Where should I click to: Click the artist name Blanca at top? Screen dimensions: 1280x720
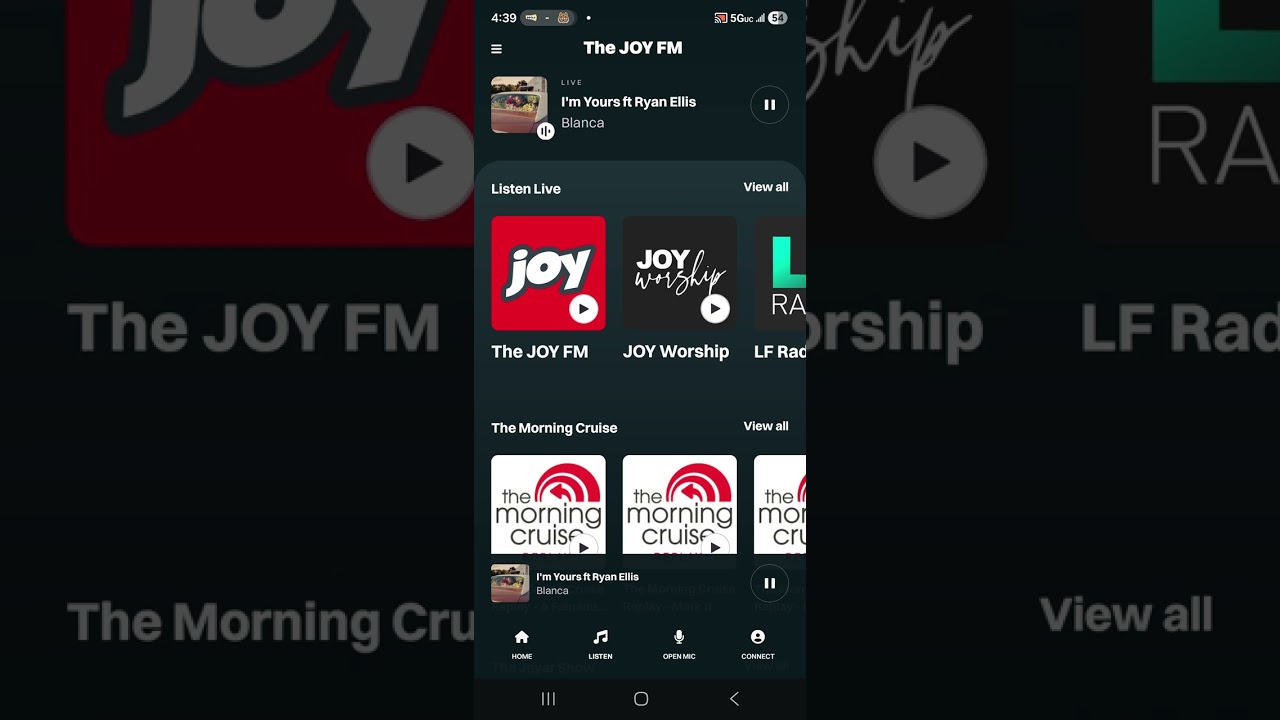click(582, 123)
